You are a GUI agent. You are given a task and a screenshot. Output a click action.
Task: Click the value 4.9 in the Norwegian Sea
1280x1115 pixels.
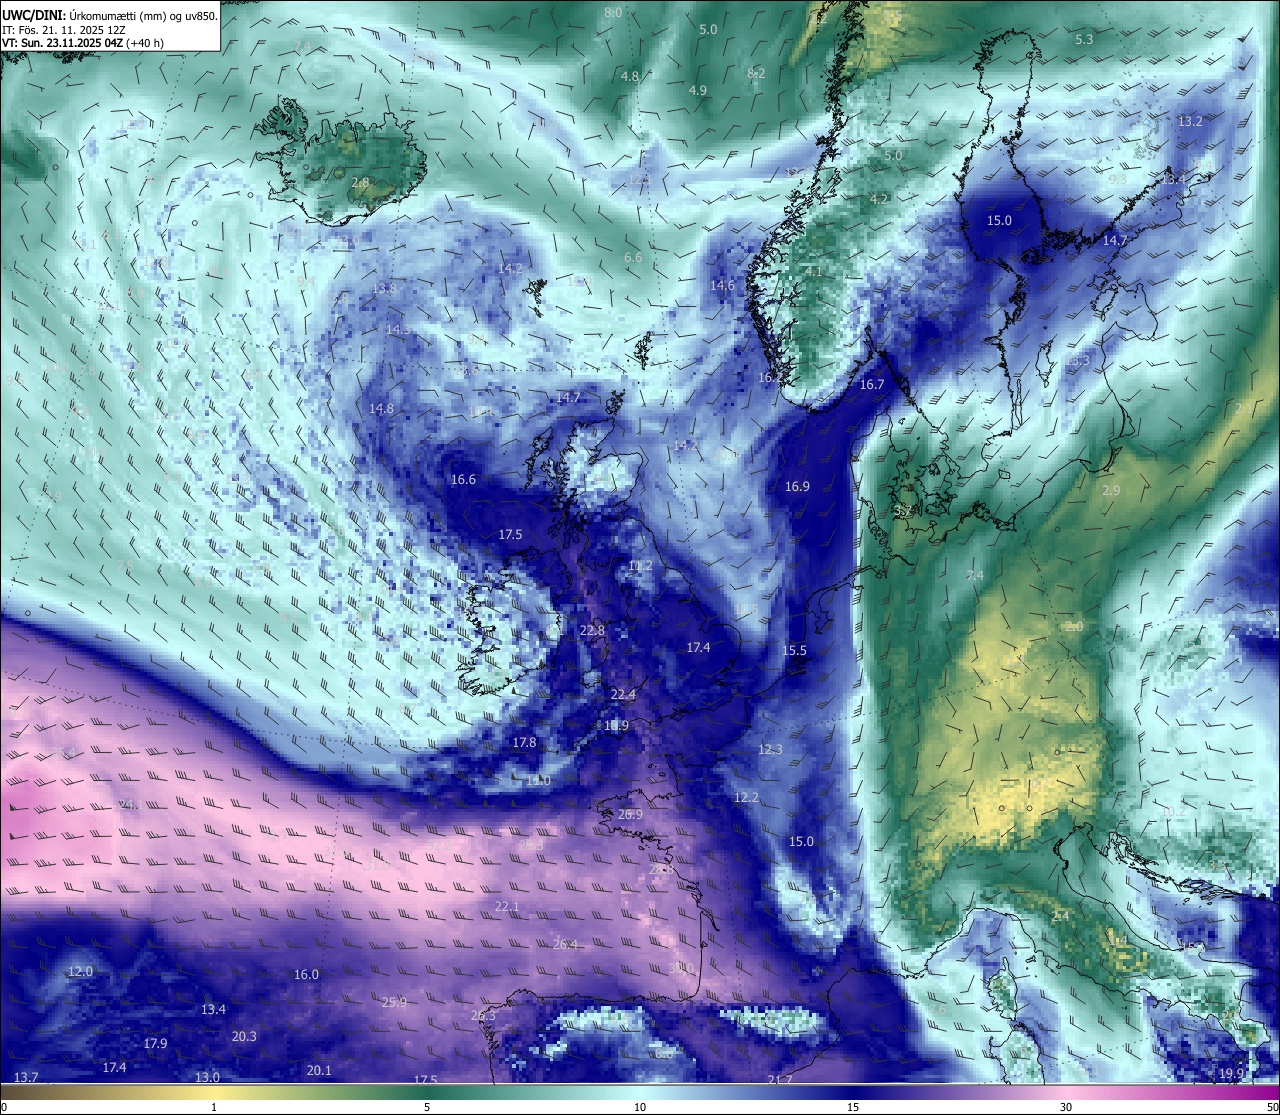[x=698, y=91]
